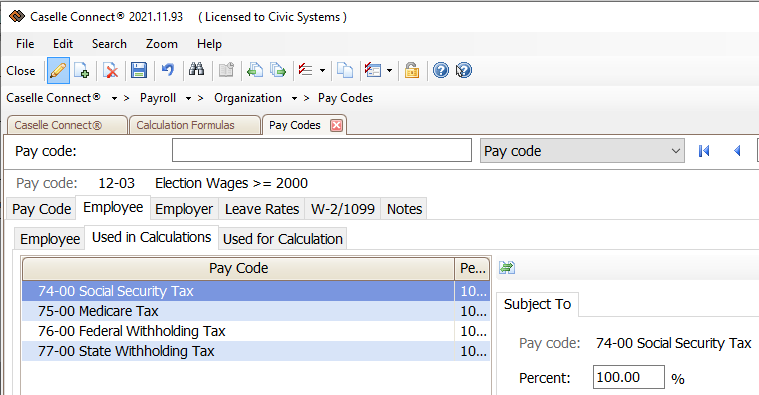
Task: Click the New record page icon
Action: point(81,71)
